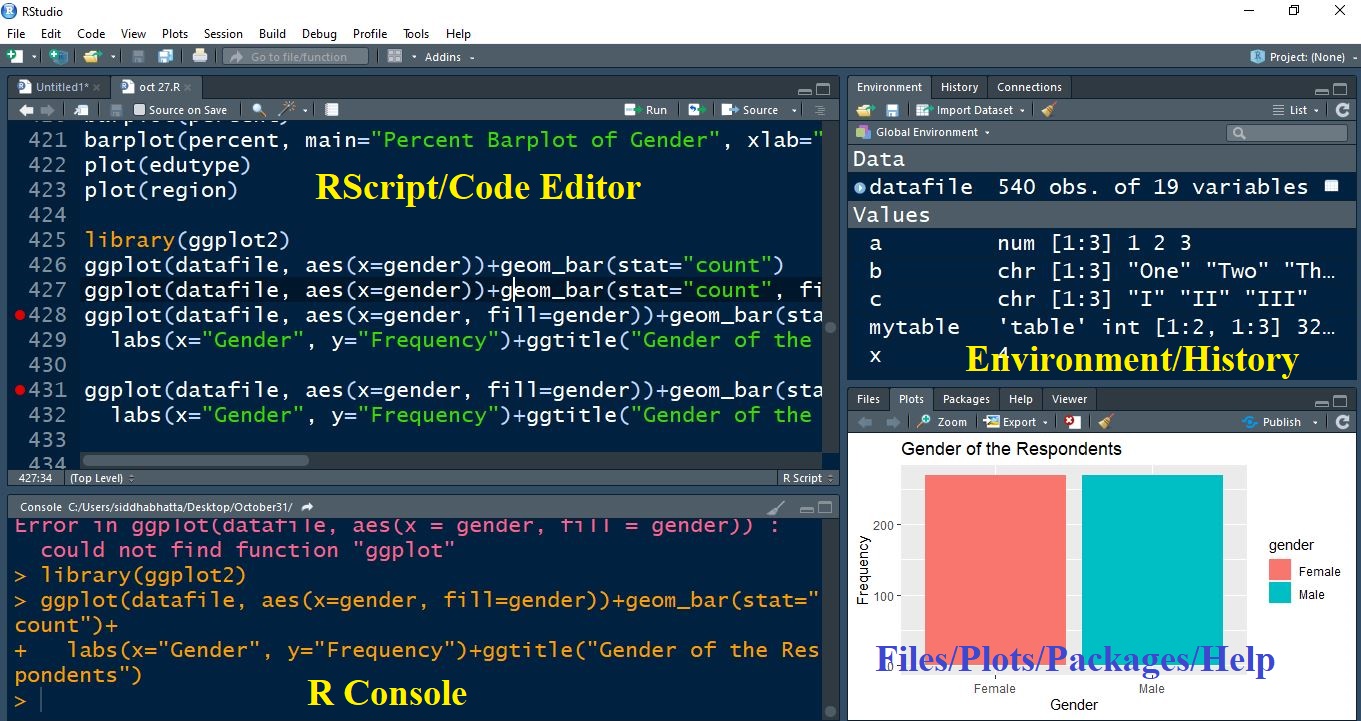Open the Source button options dropdown arrow

pyautogui.click(x=795, y=111)
